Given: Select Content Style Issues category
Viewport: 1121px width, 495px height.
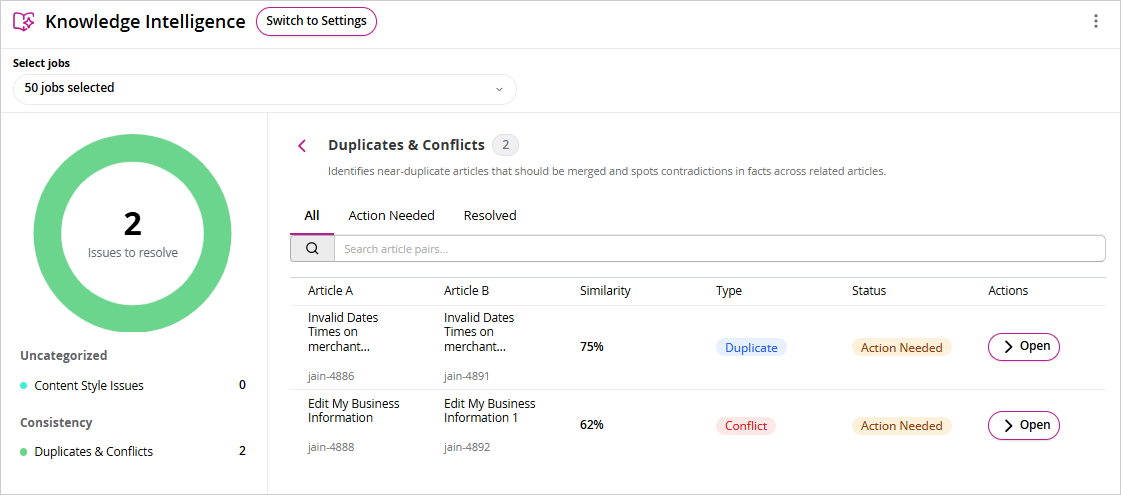Looking at the screenshot, I should coord(133,386).
